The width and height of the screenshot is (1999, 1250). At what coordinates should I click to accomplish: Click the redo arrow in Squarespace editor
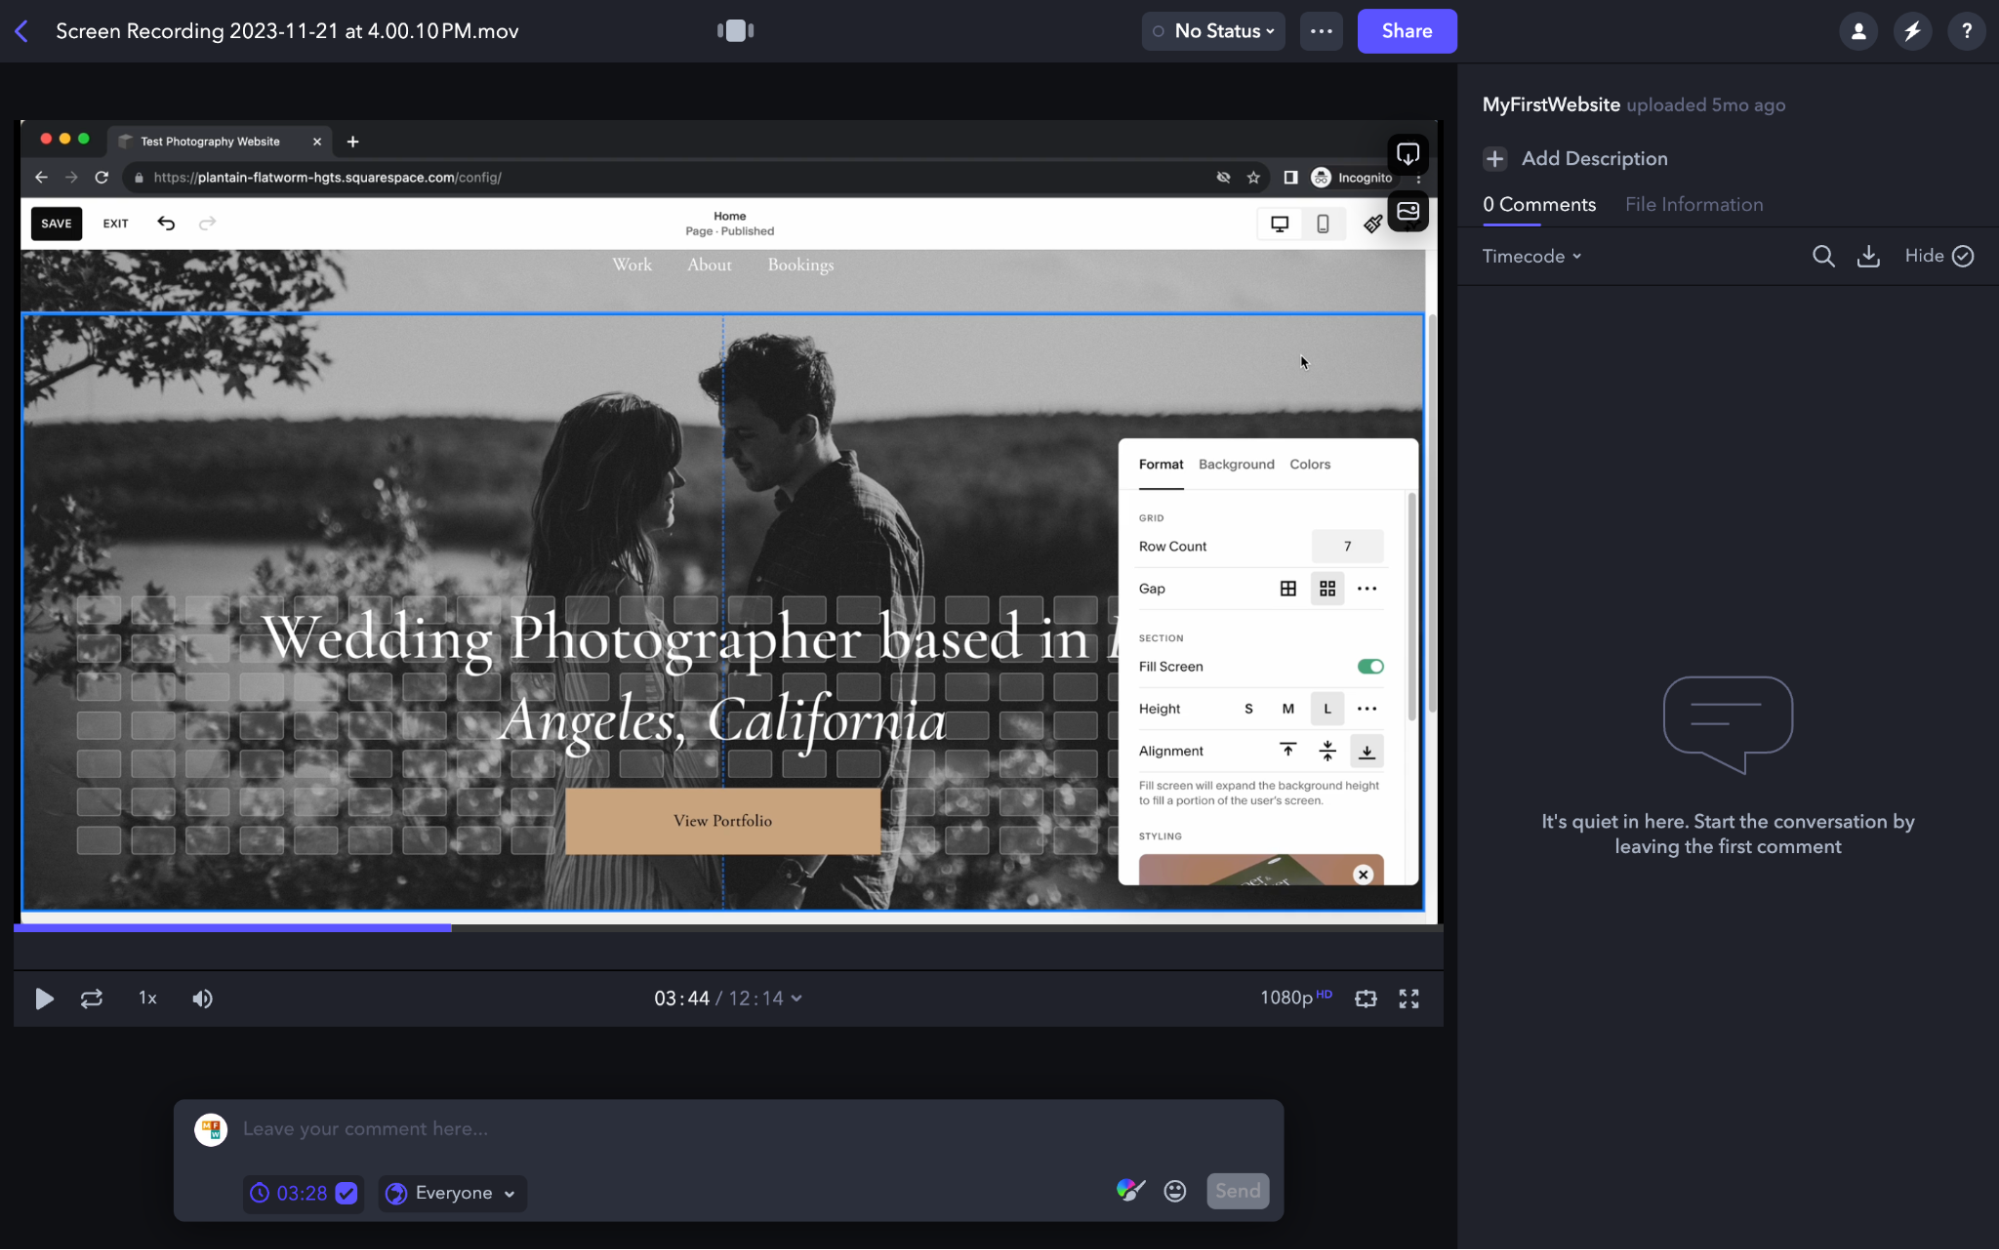click(x=207, y=223)
